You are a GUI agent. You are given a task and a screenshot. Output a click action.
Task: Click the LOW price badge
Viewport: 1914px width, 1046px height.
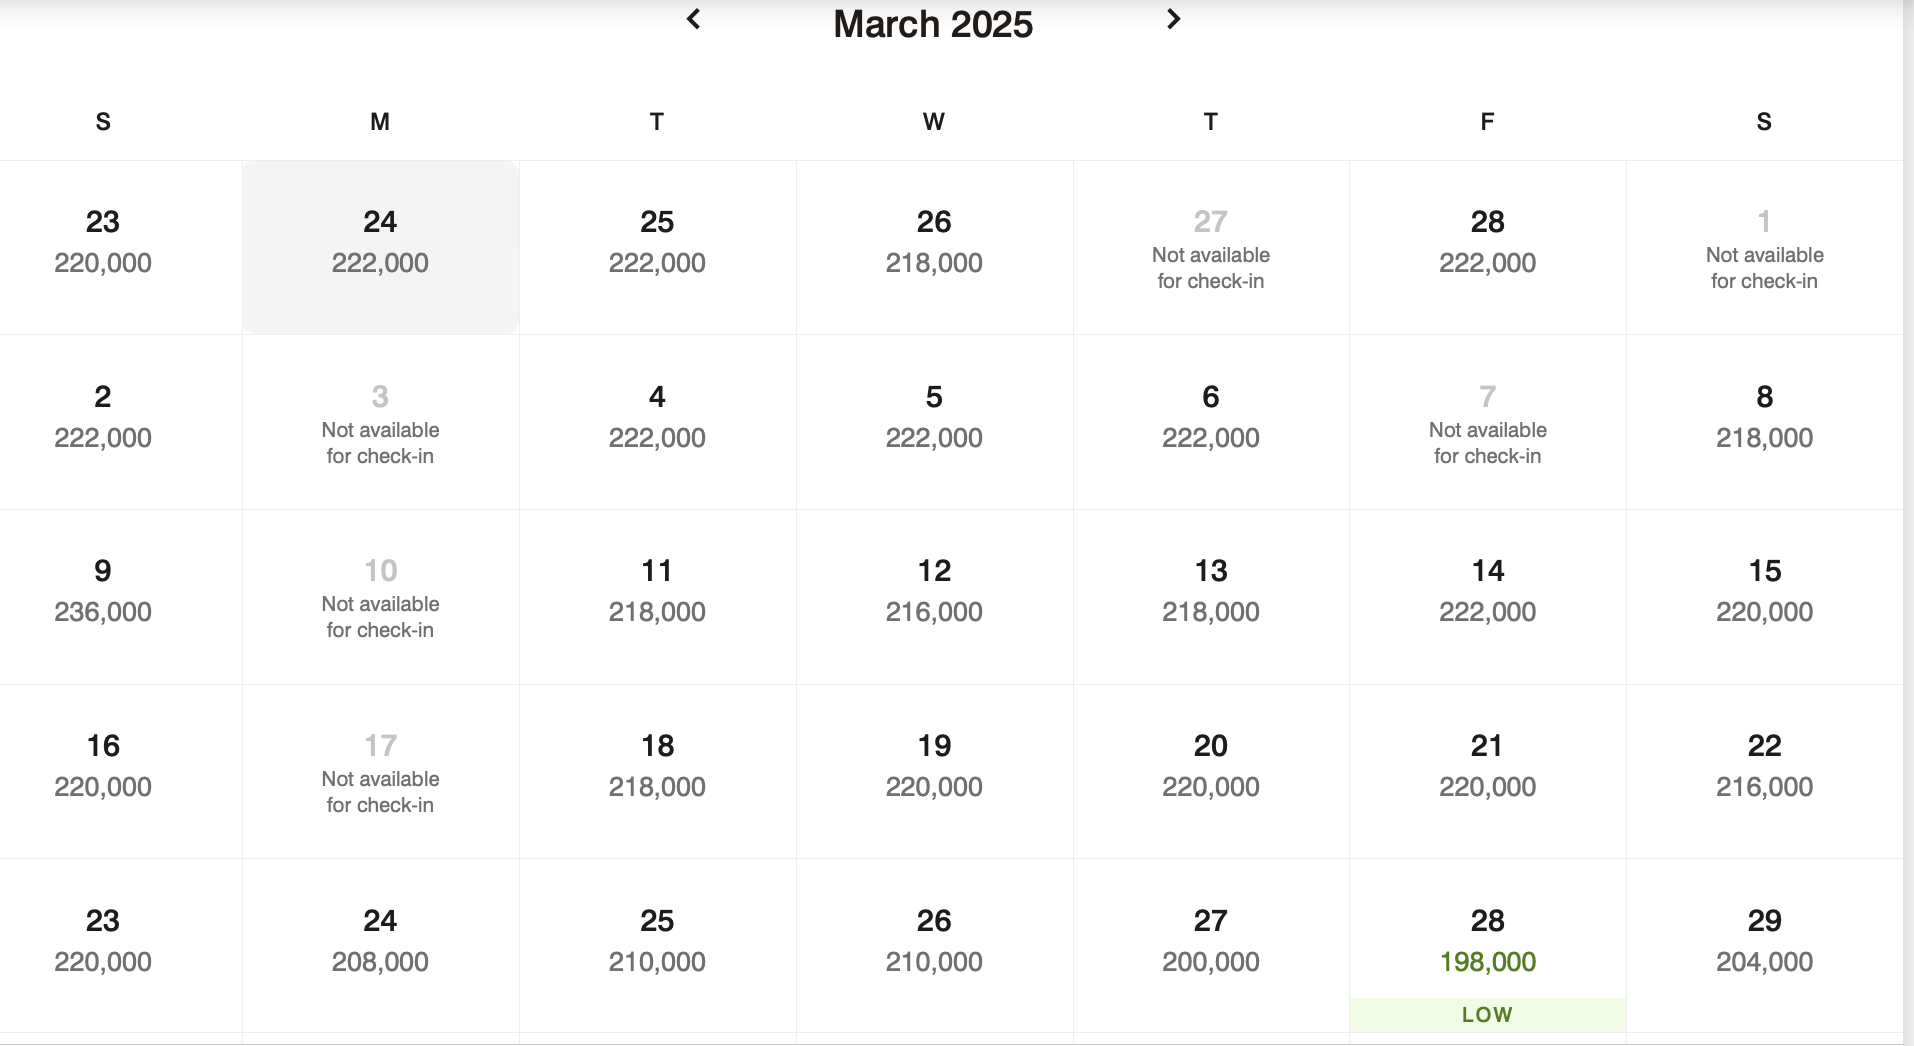pos(1487,1014)
